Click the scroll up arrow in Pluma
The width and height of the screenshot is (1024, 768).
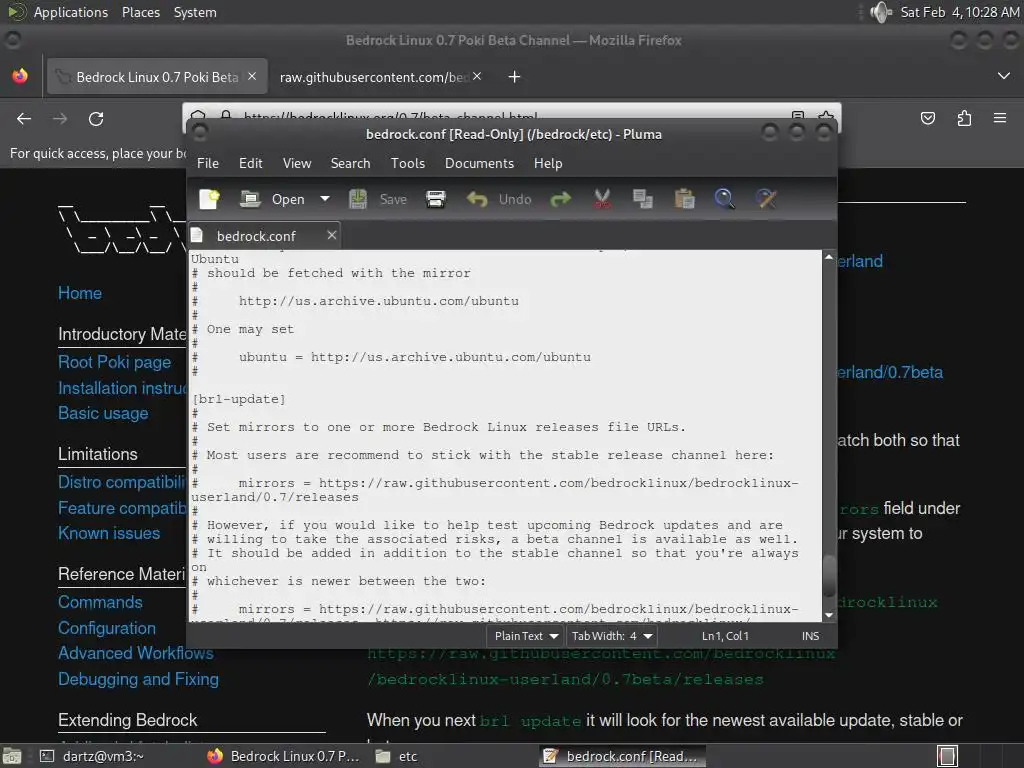click(x=829, y=257)
